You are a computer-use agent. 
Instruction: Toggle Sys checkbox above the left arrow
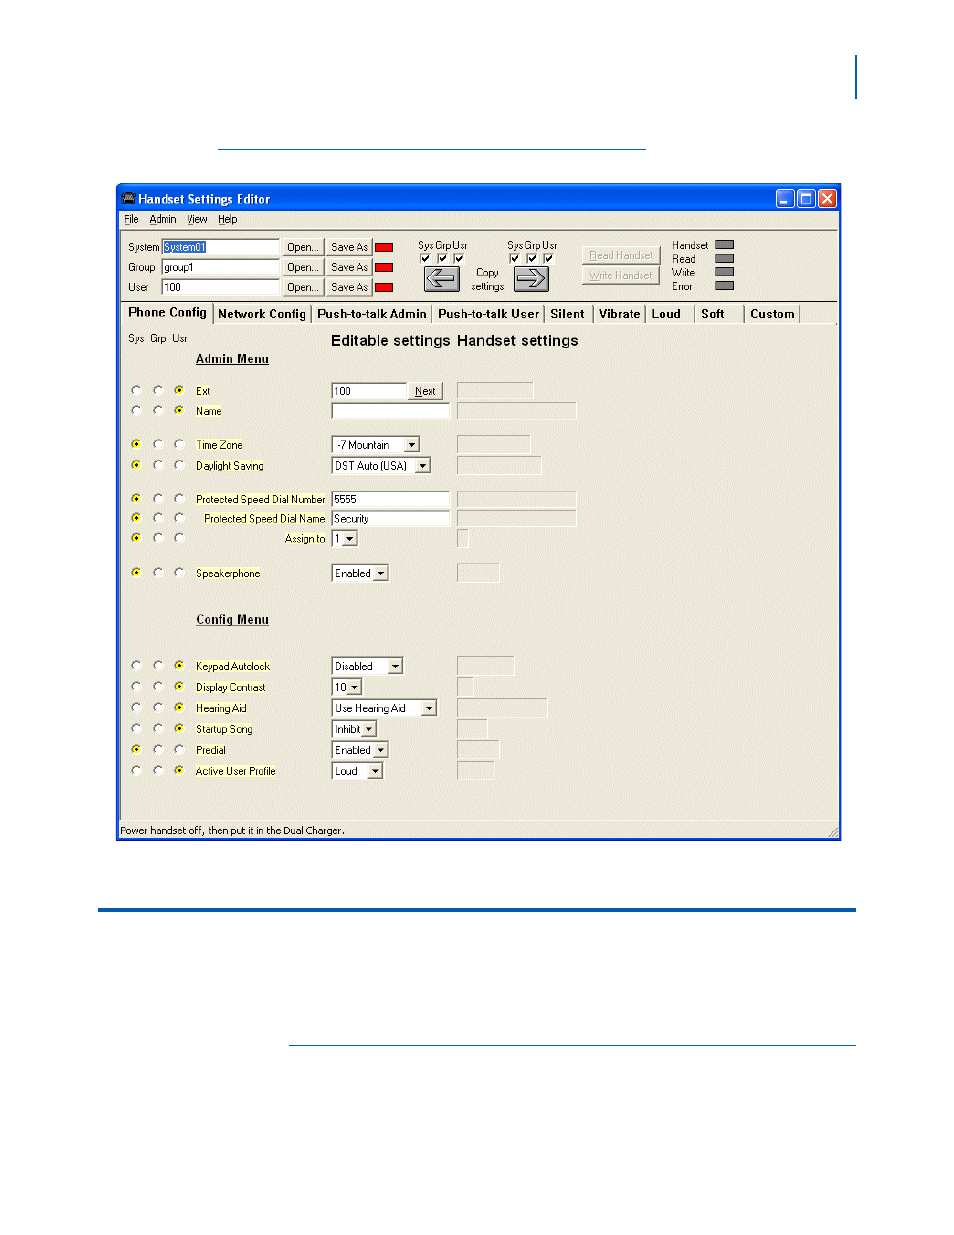426,258
